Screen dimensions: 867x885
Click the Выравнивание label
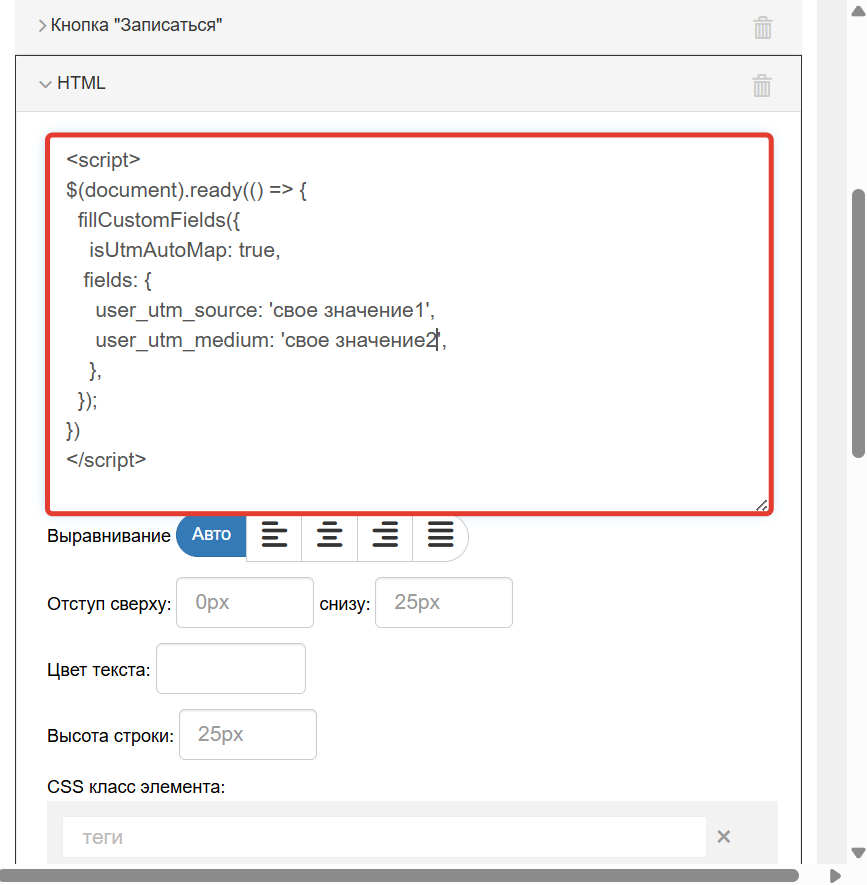click(108, 536)
